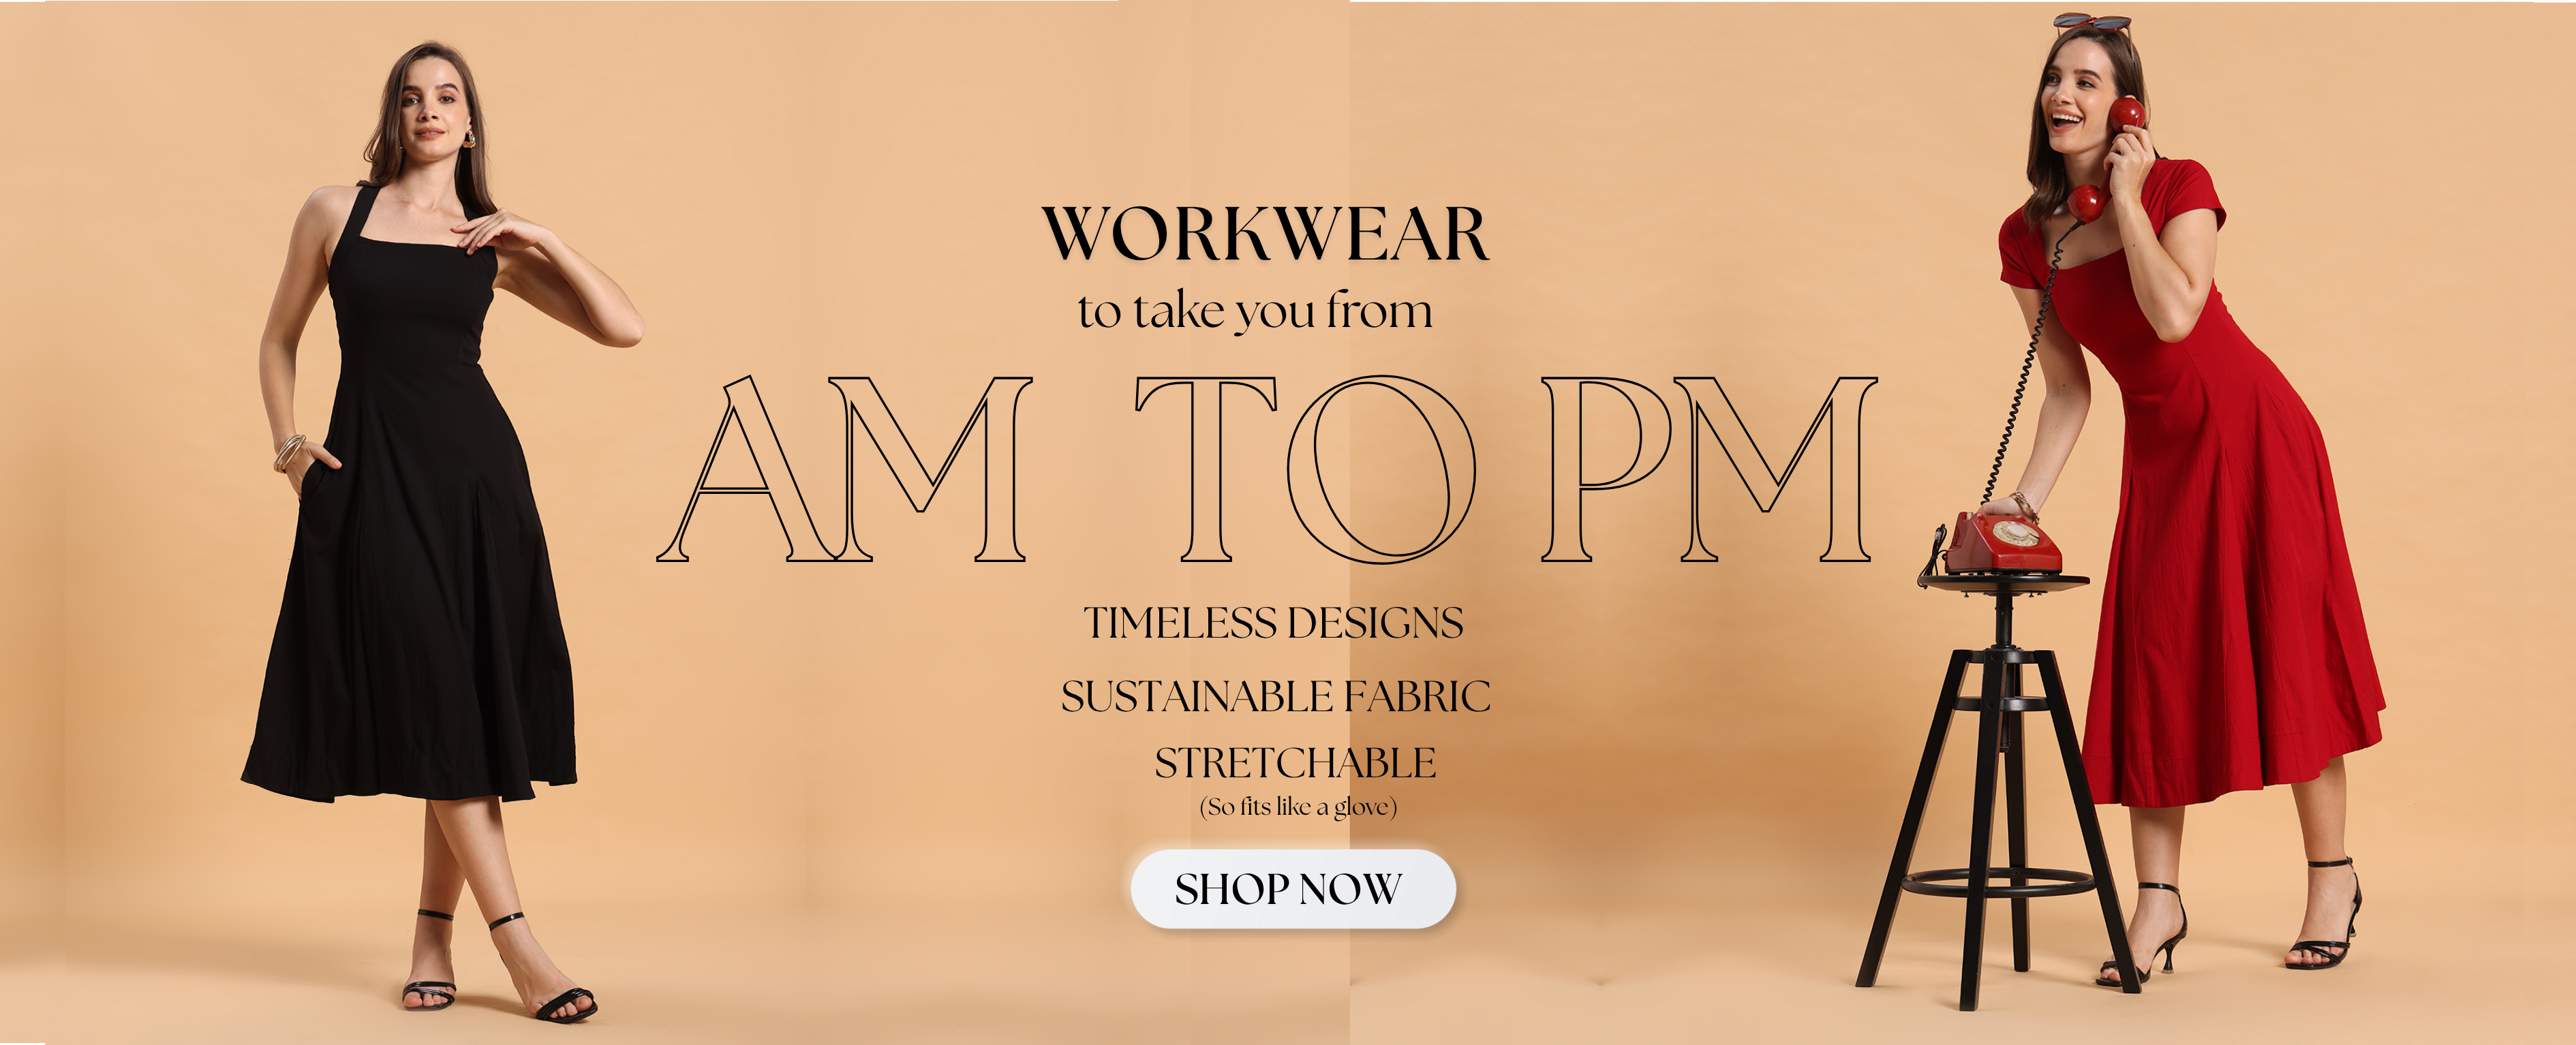Image resolution: width=2576 pixels, height=1045 pixels.
Task: Click the gold bangles on left model's wrist
Action: pos(290,452)
